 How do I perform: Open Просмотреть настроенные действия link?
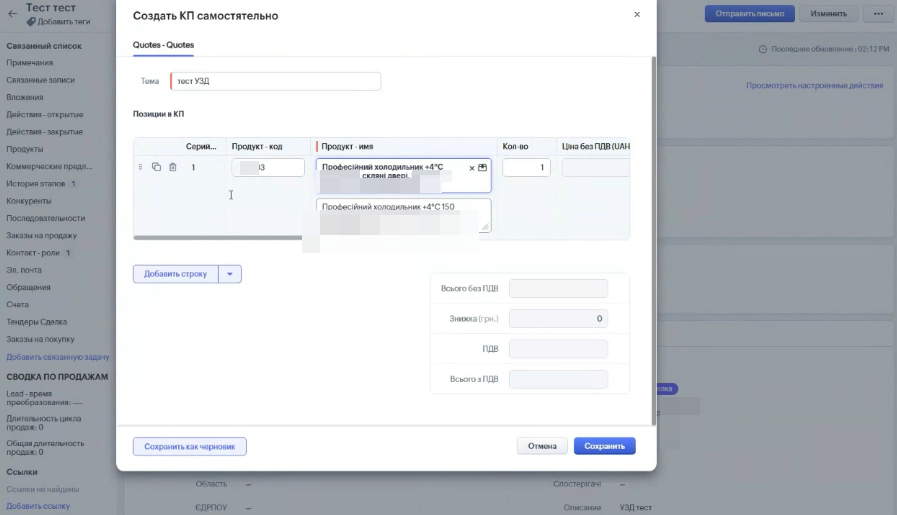tap(814, 85)
